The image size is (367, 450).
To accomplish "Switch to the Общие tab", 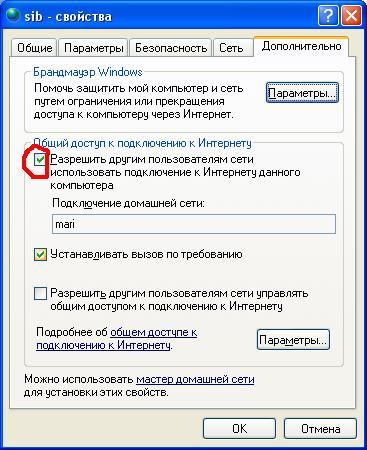I will point(34,48).
